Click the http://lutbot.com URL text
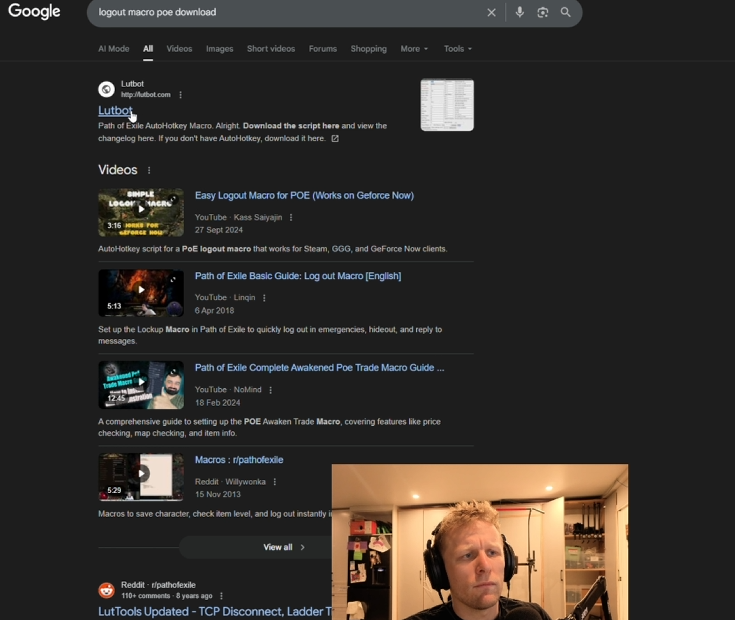735x620 pixels. (x=146, y=95)
